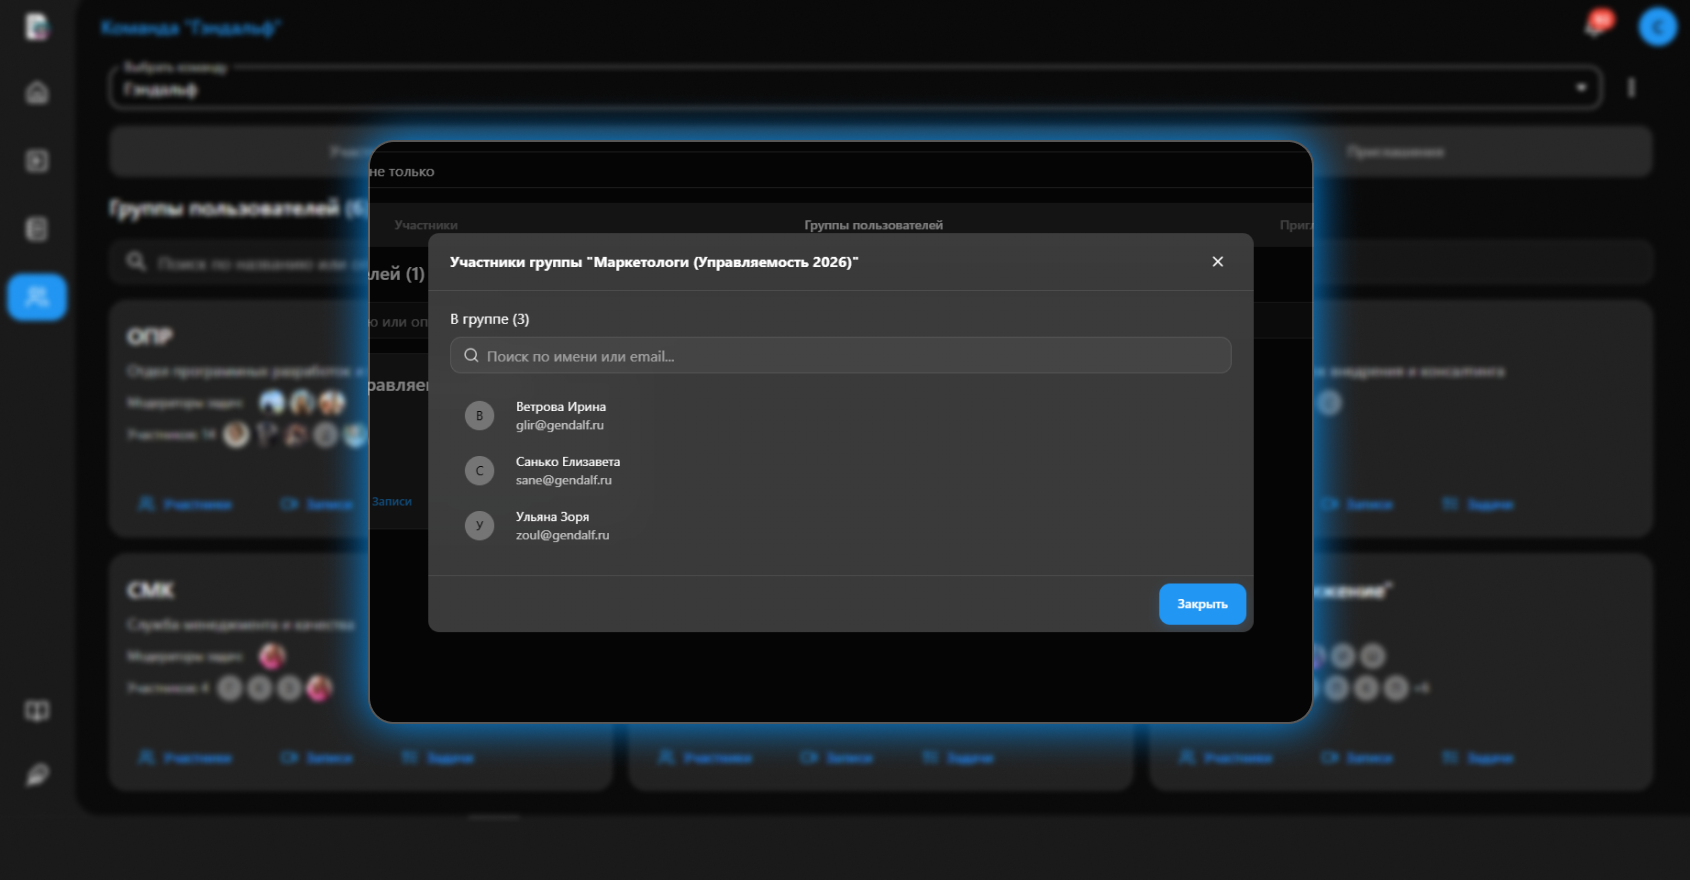Switch to the Приглашения tab
The width and height of the screenshot is (1690, 880).
tap(1395, 152)
